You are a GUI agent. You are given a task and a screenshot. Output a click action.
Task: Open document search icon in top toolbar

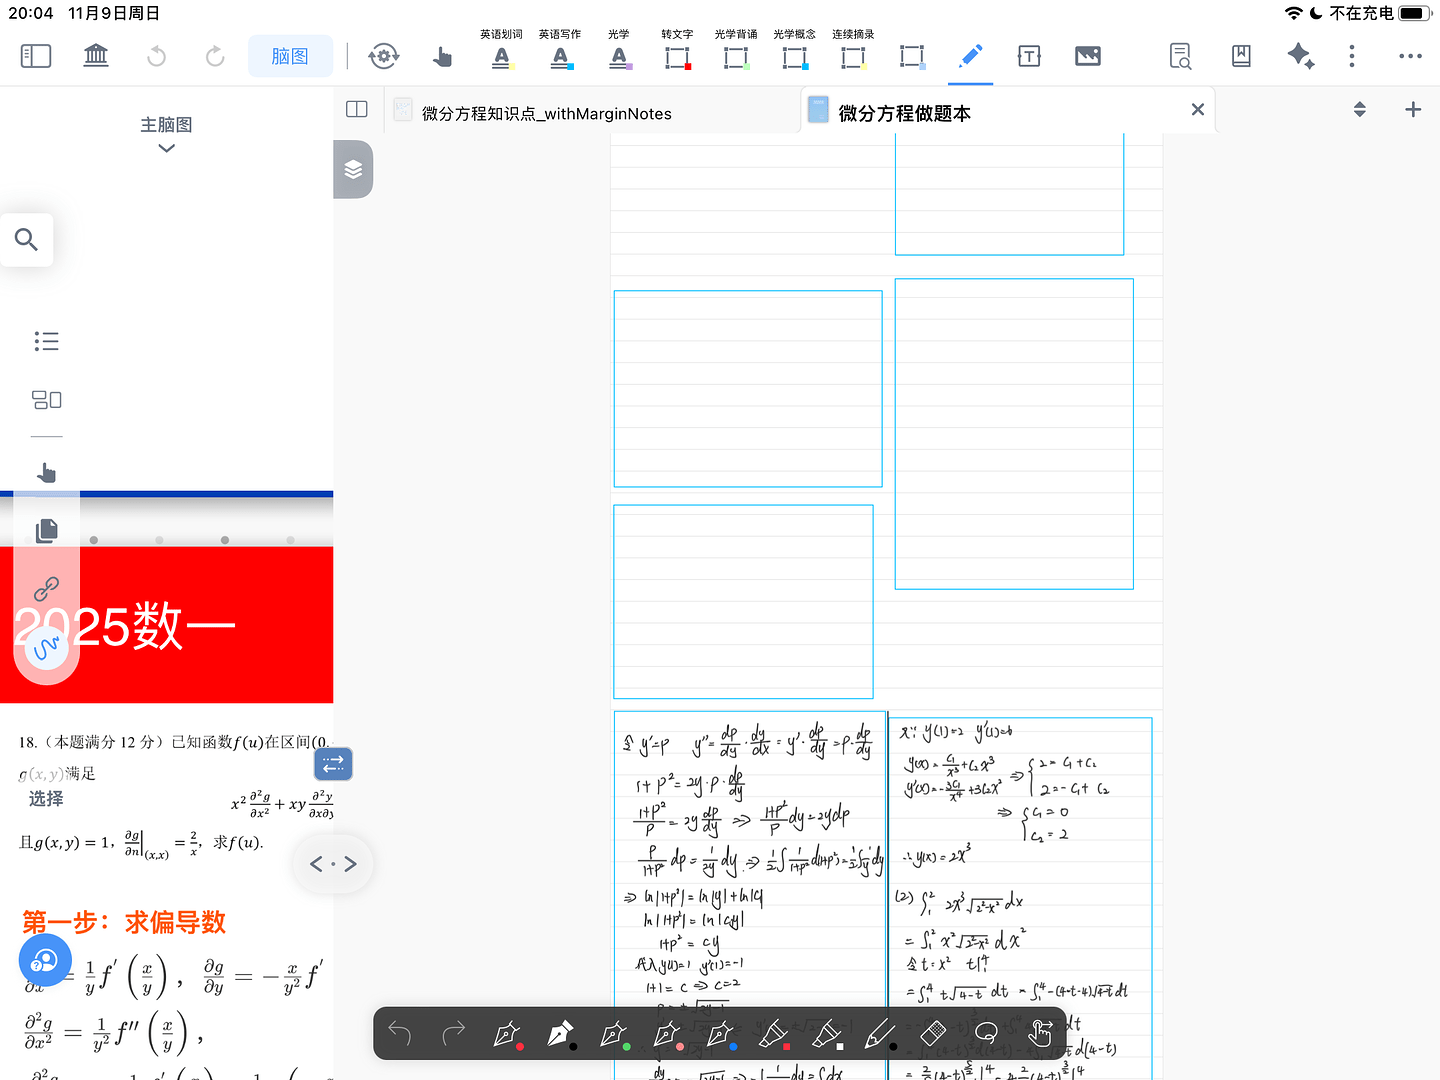(1180, 56)
